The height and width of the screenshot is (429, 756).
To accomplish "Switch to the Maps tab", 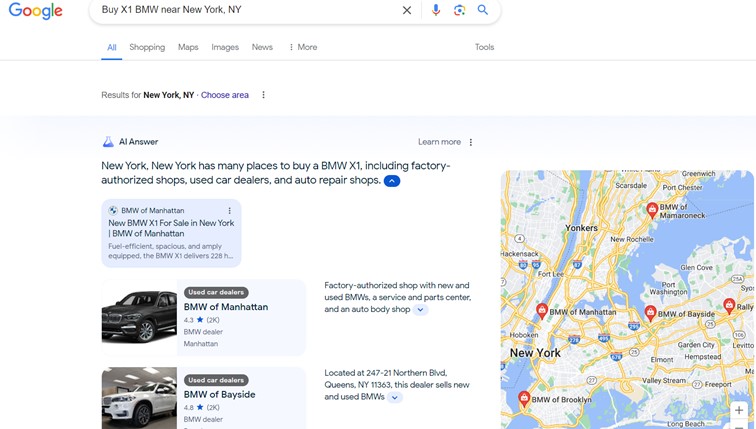I will 188,47.
